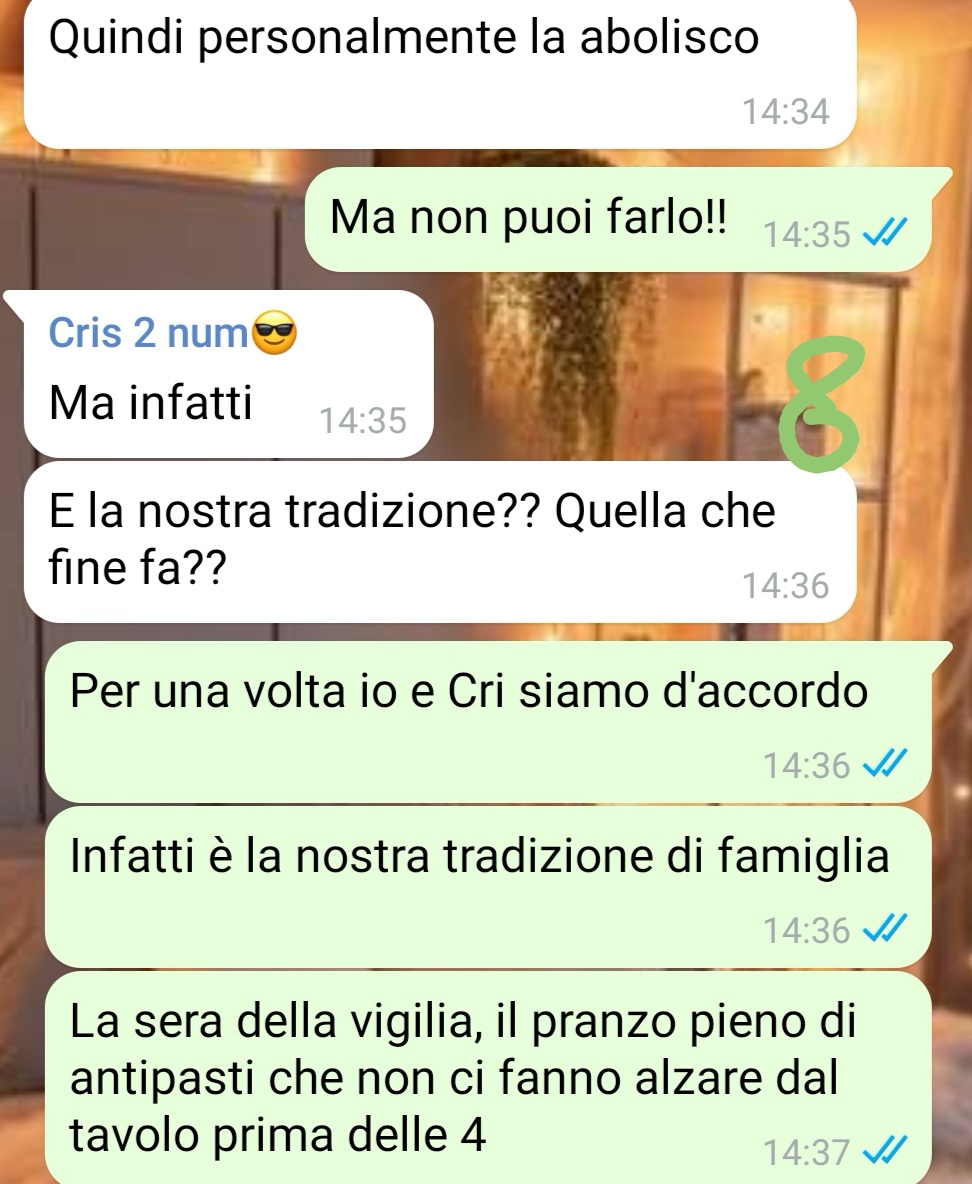The image size is (972, 1184).
Task: Tap the chat wallpaper between message bubbles
Action: 604,362
